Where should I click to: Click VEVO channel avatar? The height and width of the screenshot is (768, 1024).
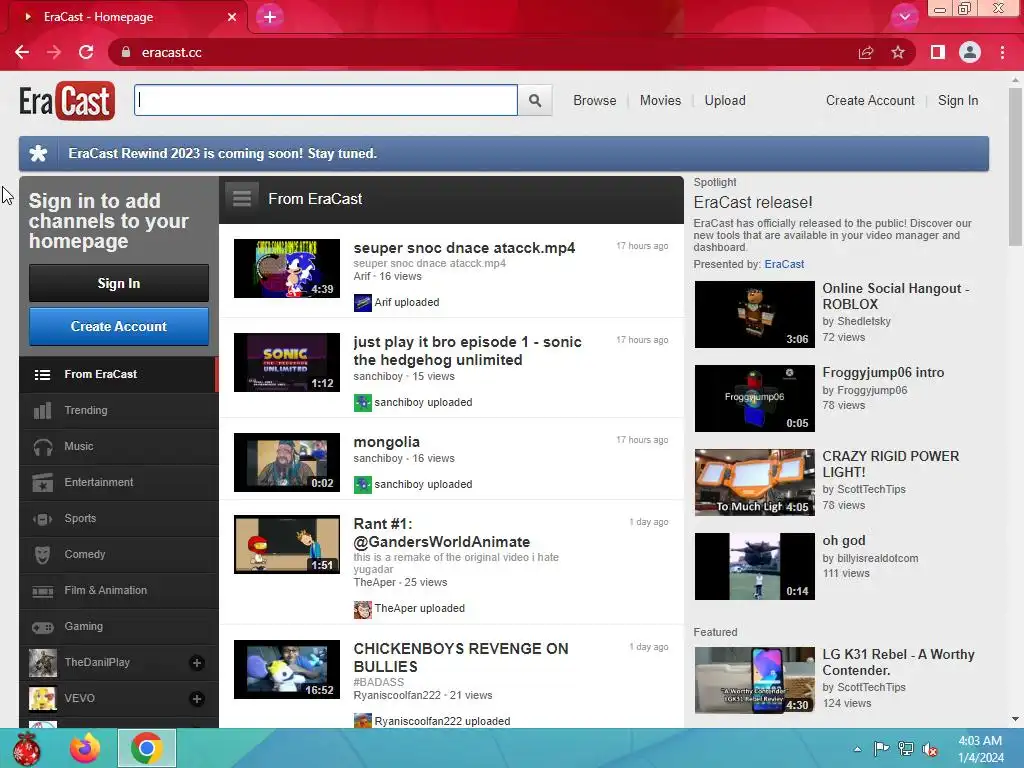(42, 699)
